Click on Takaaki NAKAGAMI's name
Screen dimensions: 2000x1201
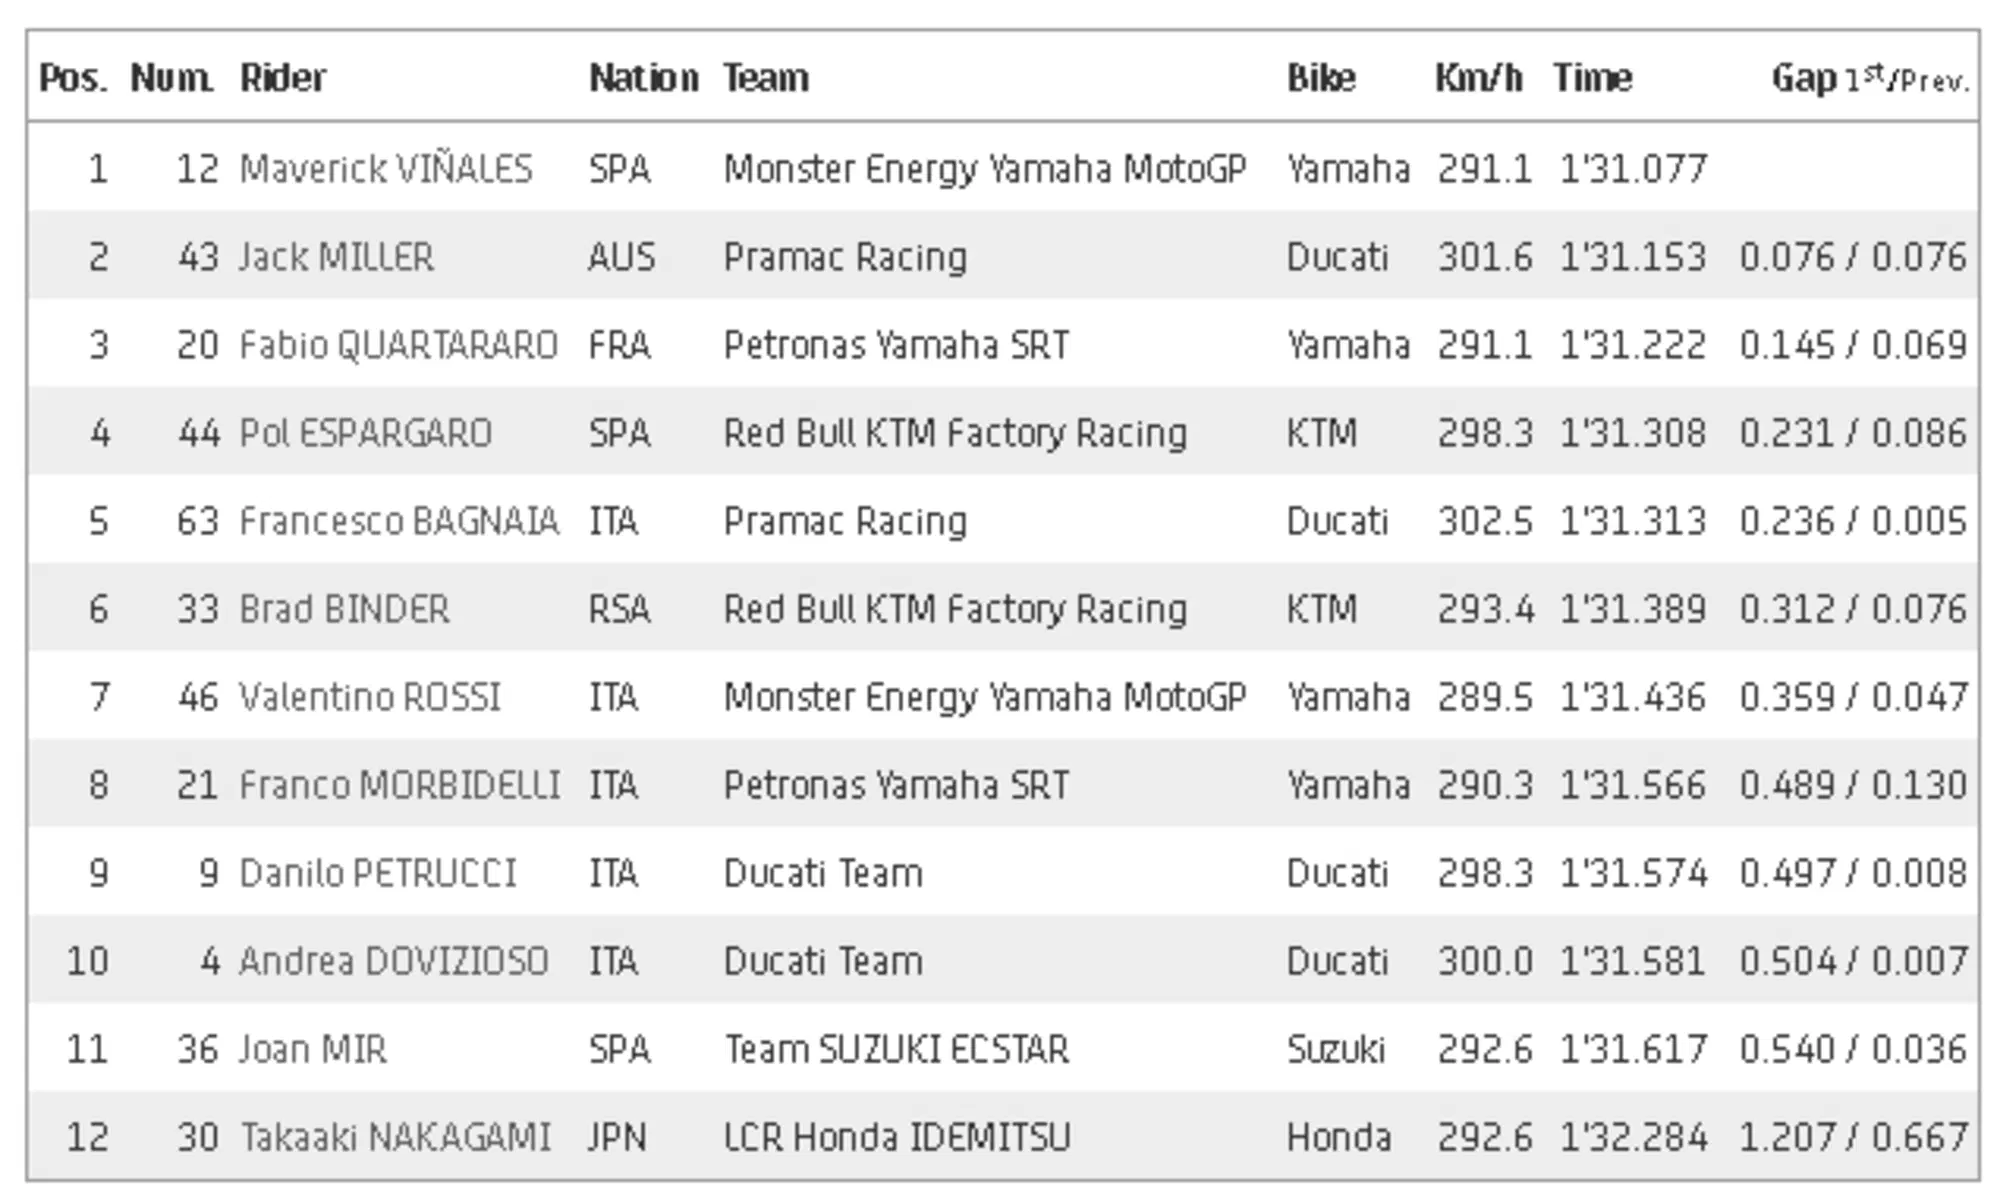point(395,1137)
